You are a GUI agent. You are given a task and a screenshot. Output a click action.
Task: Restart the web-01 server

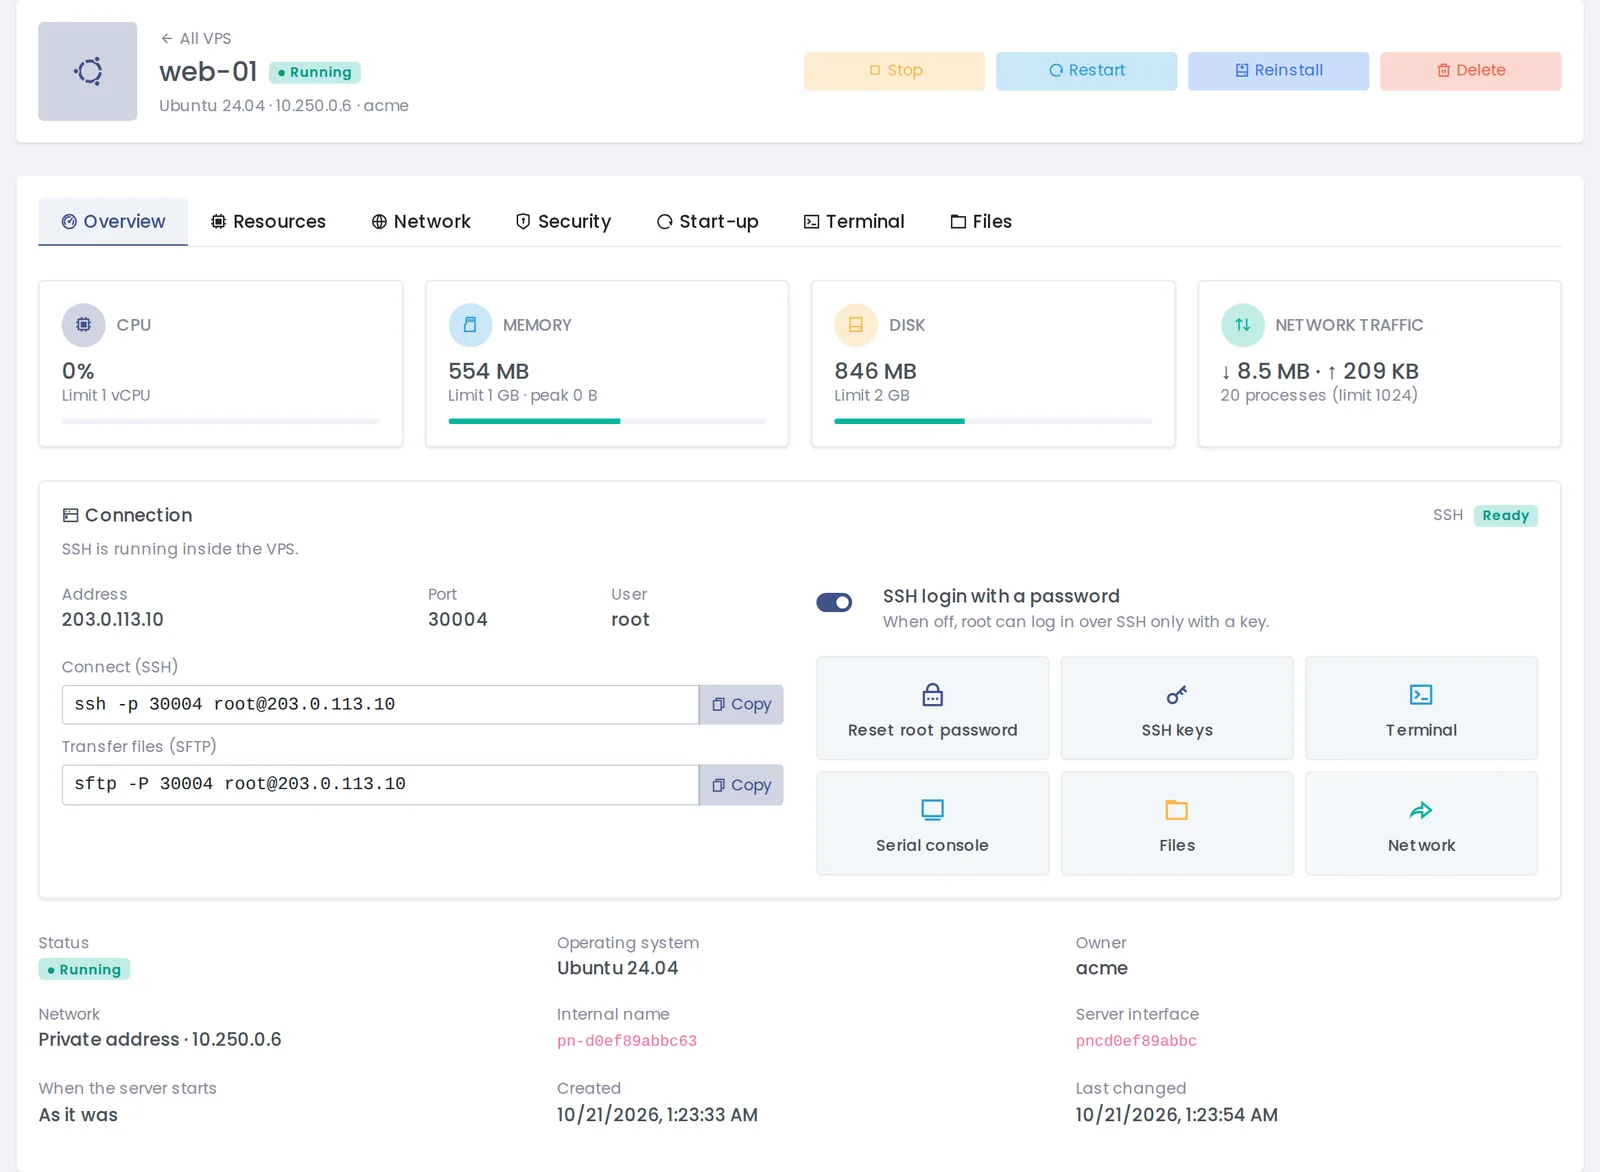(x=1086, y=71)
